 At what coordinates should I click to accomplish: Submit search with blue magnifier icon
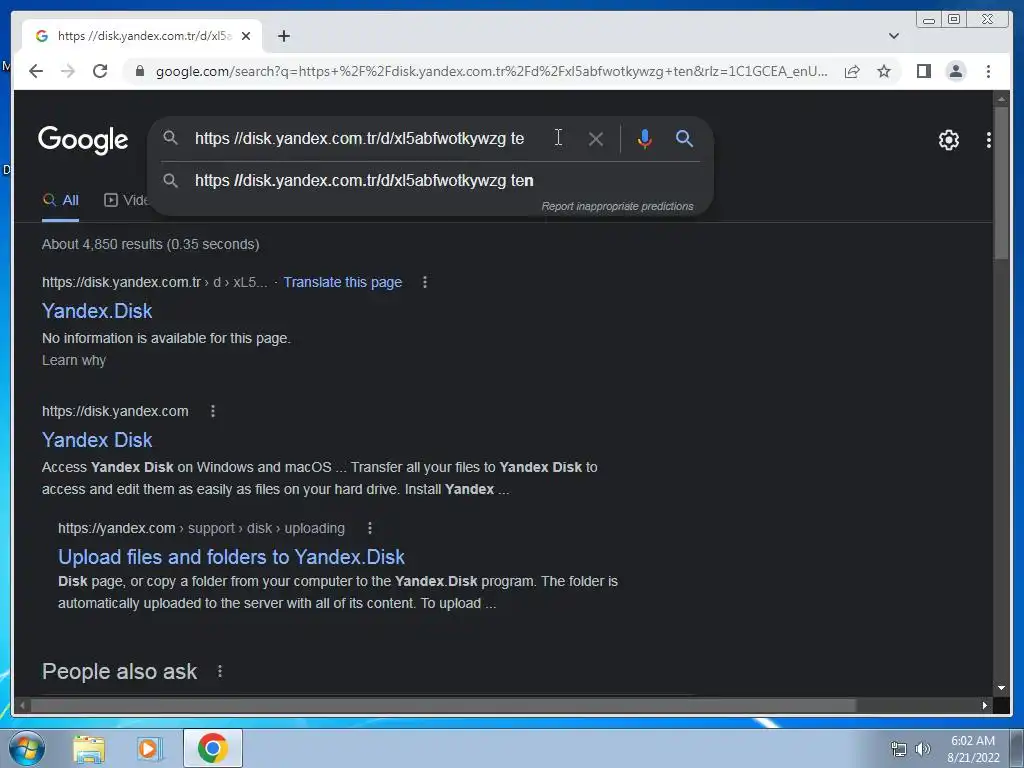click(684, 138)
